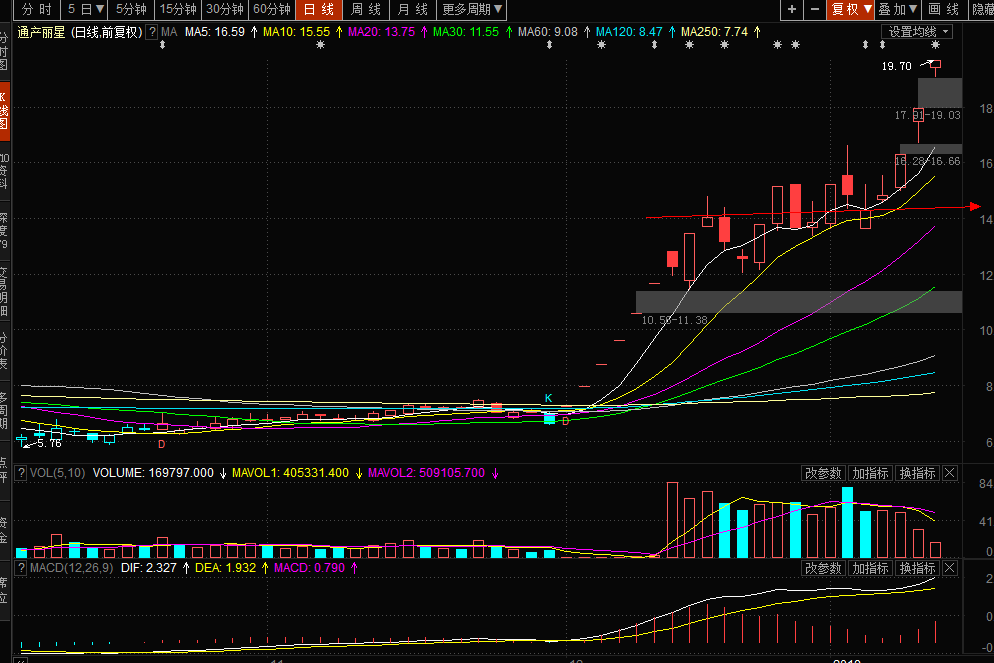
Task: Switch to the 周线 weekly tab
Action: point(366,10)
